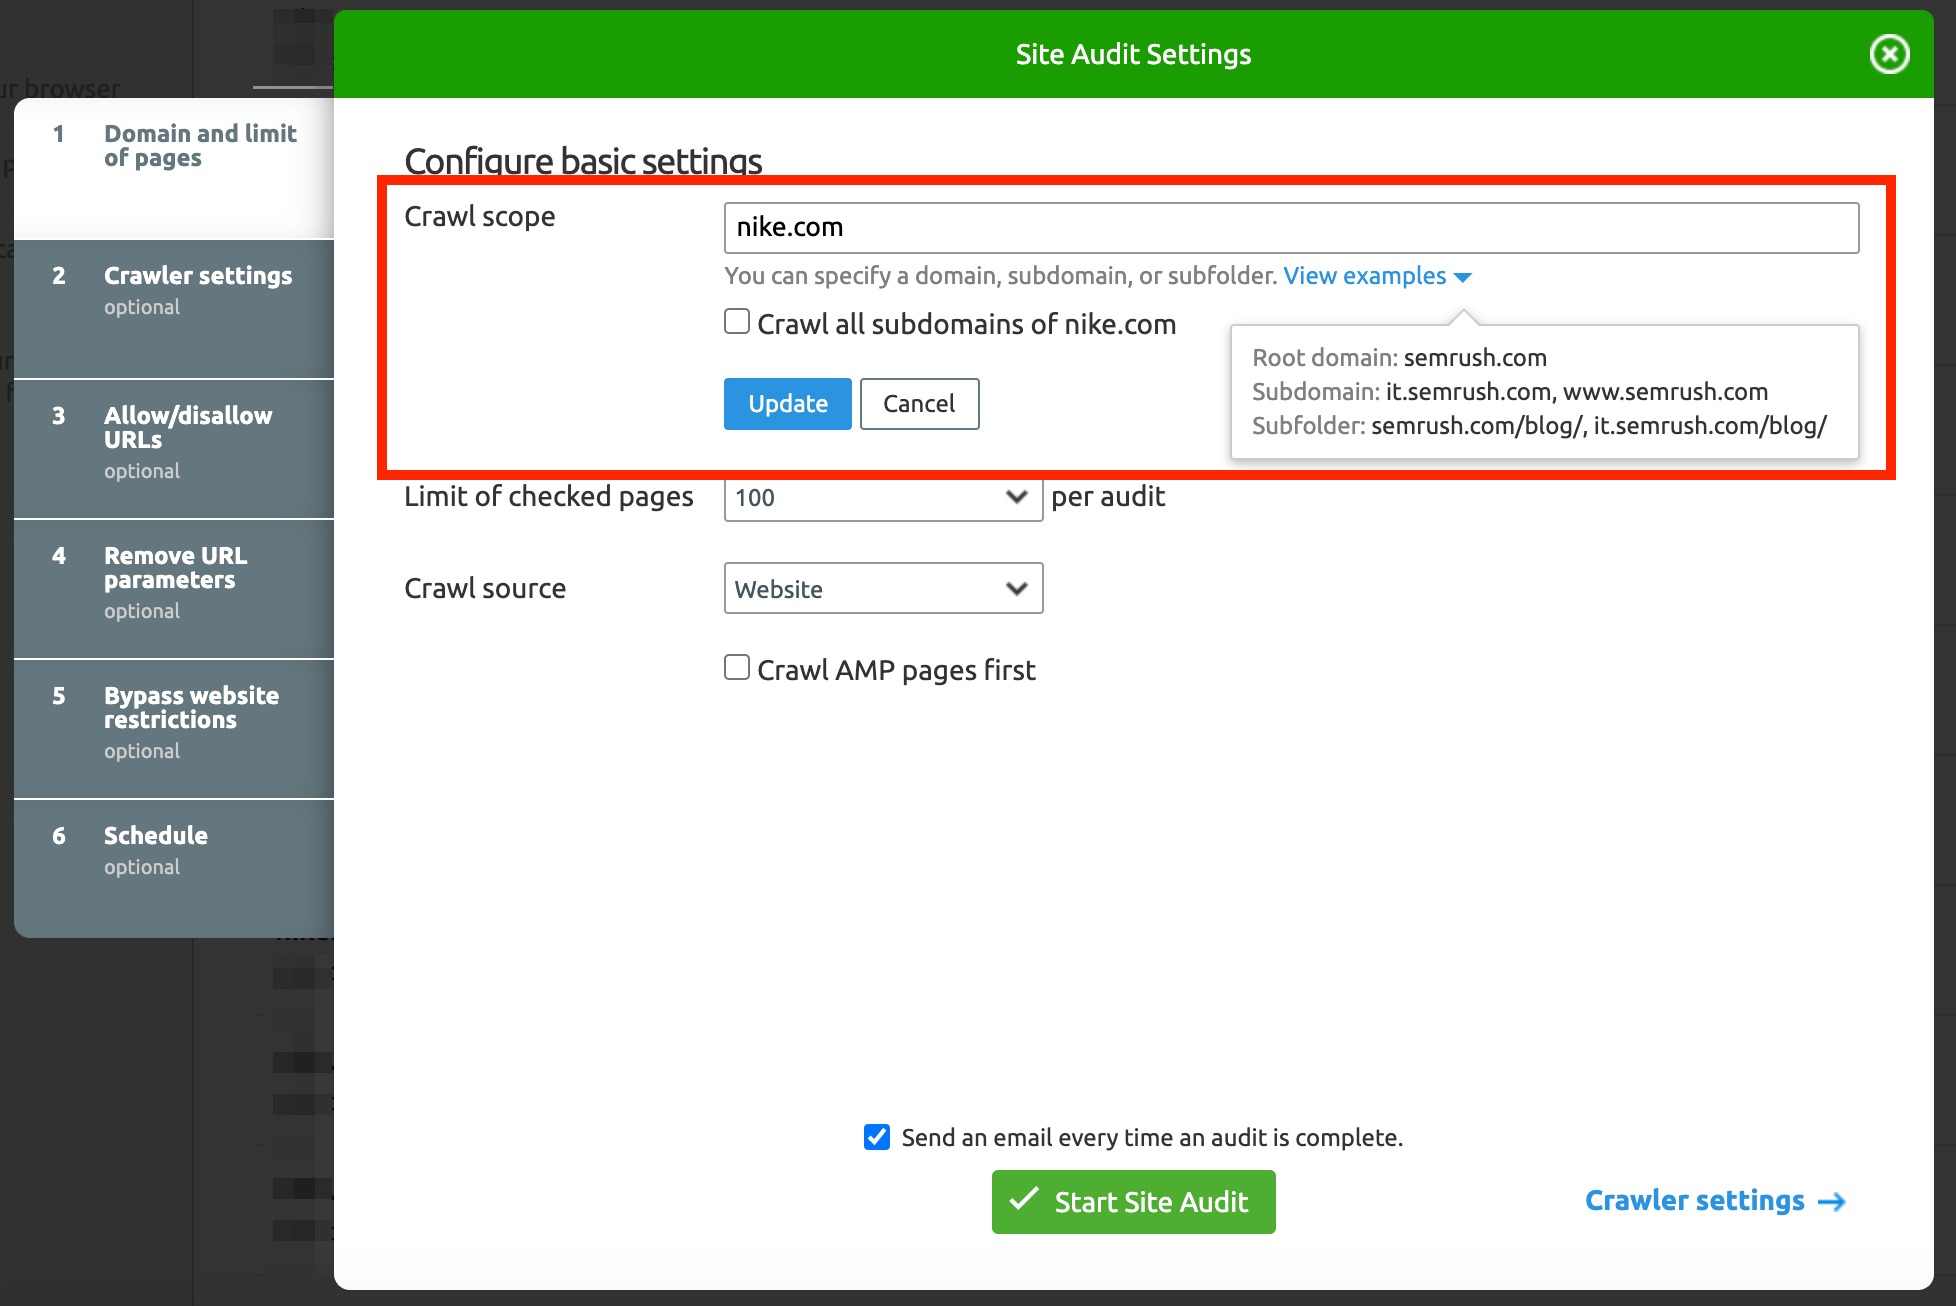The height and width of the screenshot is (1306, 1956).
Task: Select step 3 Allow/disallow URLs tab
Action: point(174,449)
